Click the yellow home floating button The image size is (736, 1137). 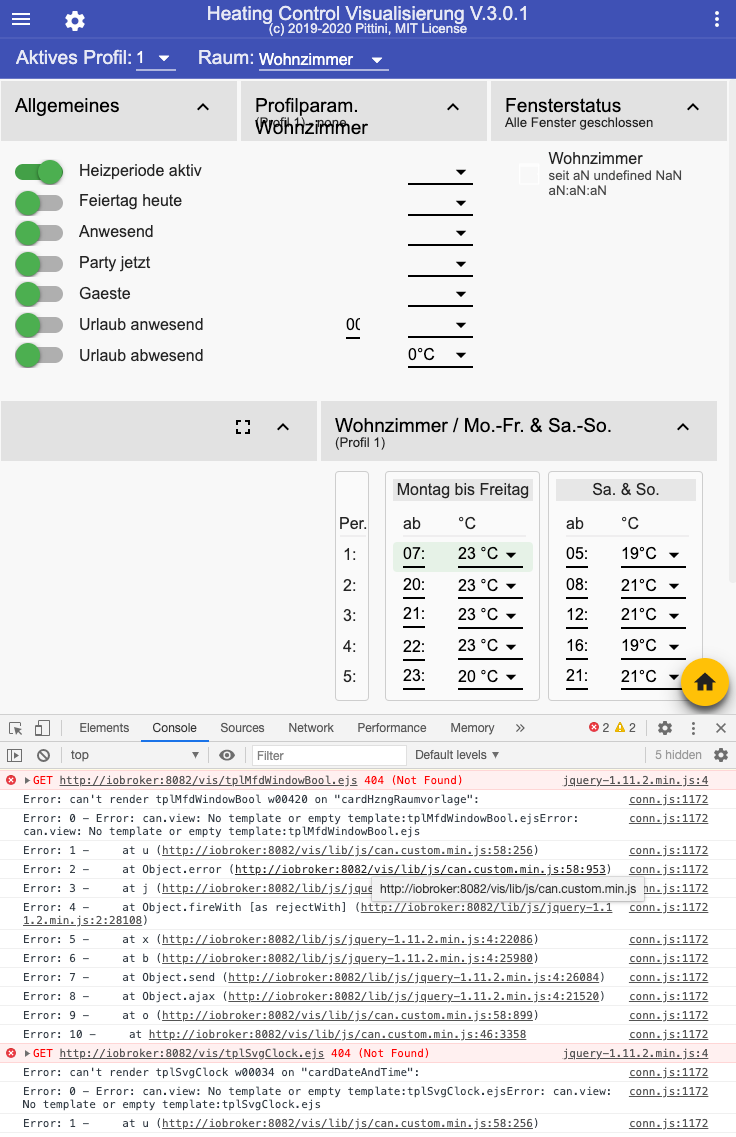coord(705,683)
